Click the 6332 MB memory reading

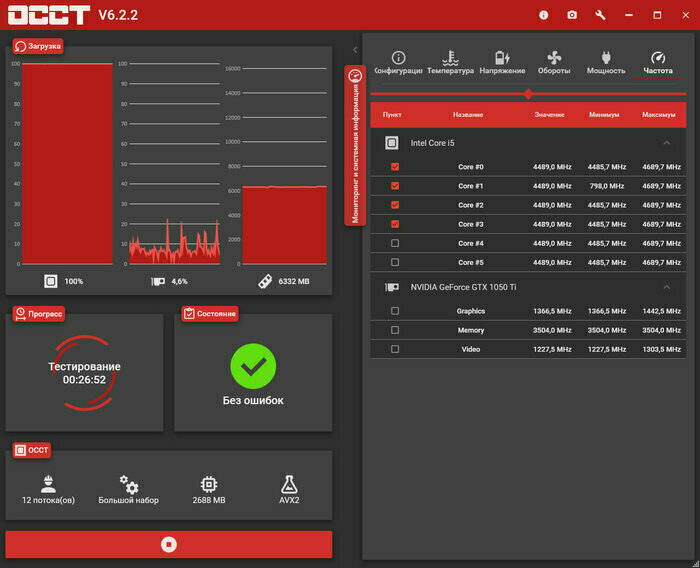click(x=294, y=281)
